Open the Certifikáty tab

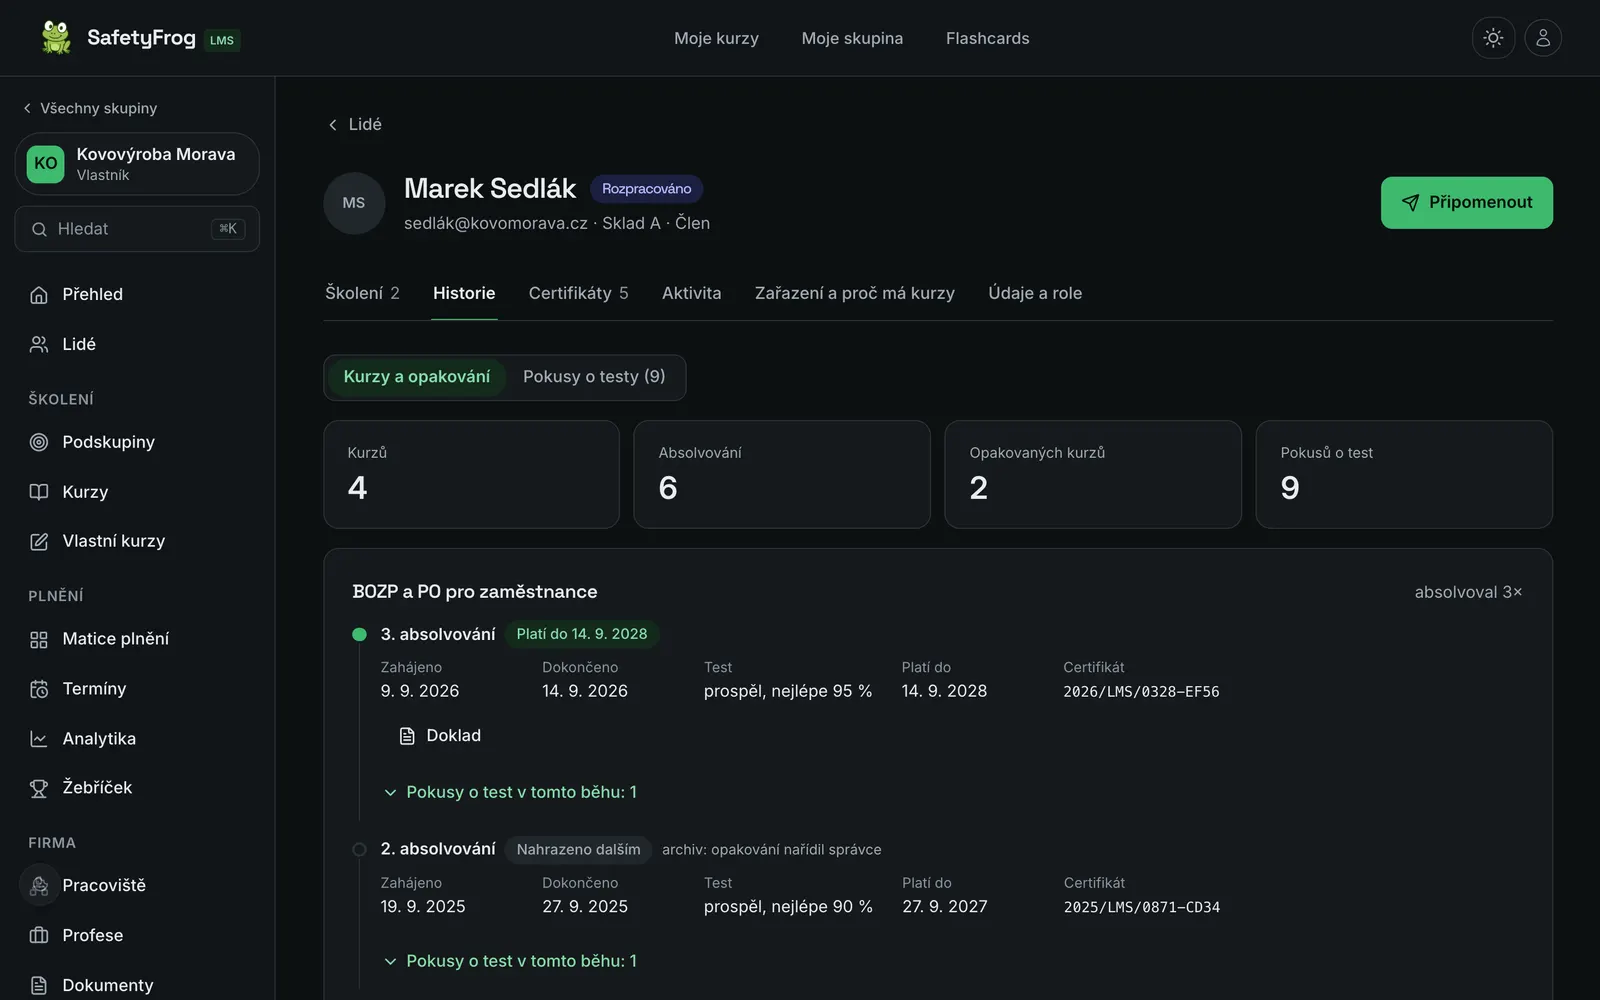(x=578, y=293)
